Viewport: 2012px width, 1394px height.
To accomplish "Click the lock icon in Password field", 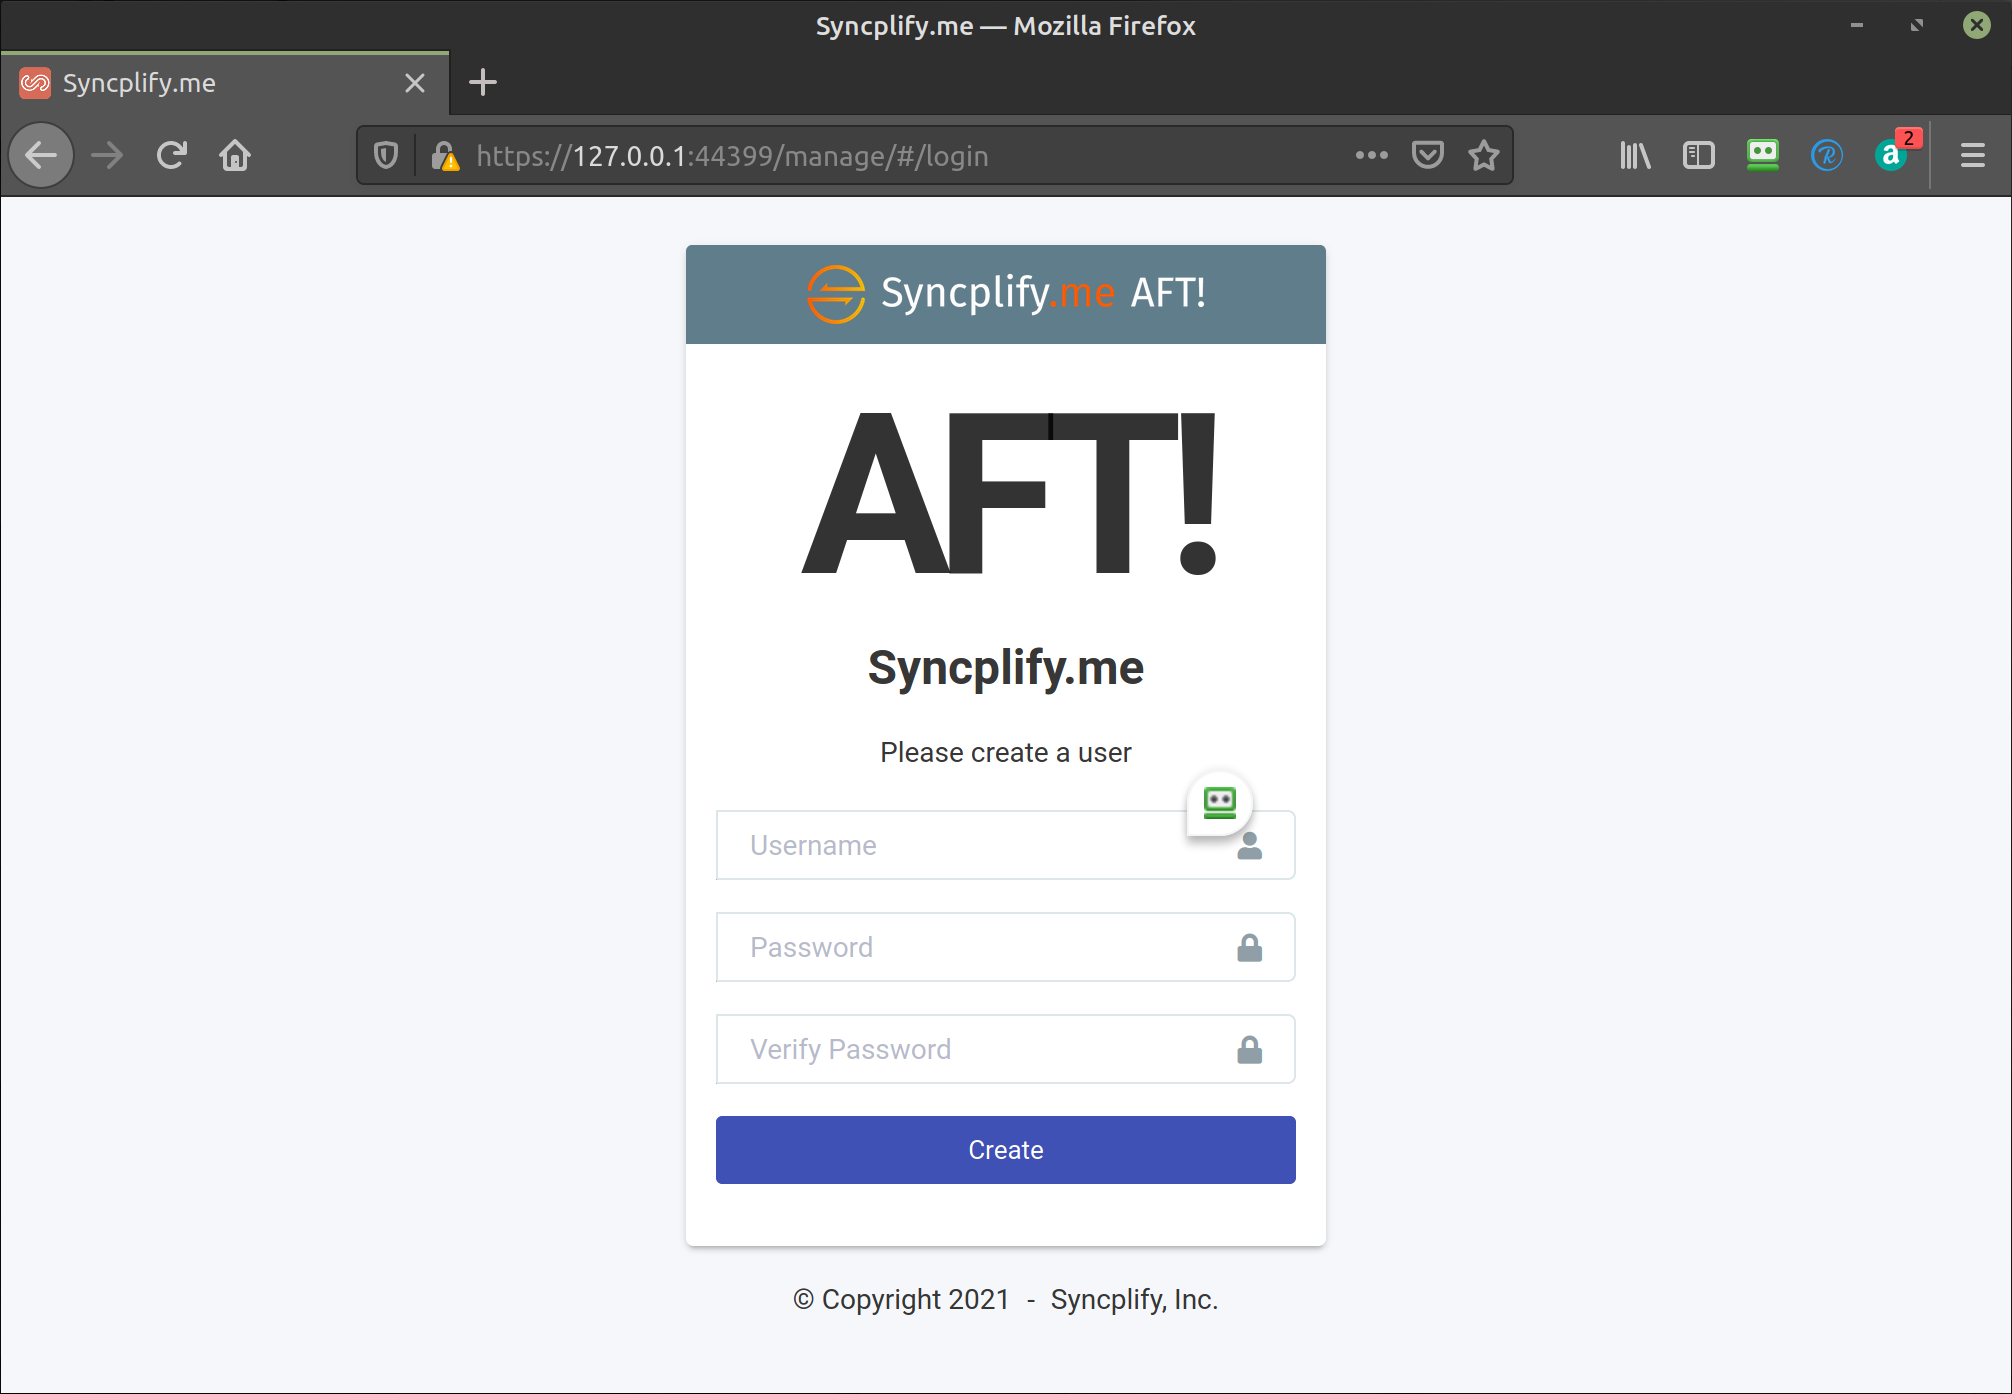I will (1249, 948).
